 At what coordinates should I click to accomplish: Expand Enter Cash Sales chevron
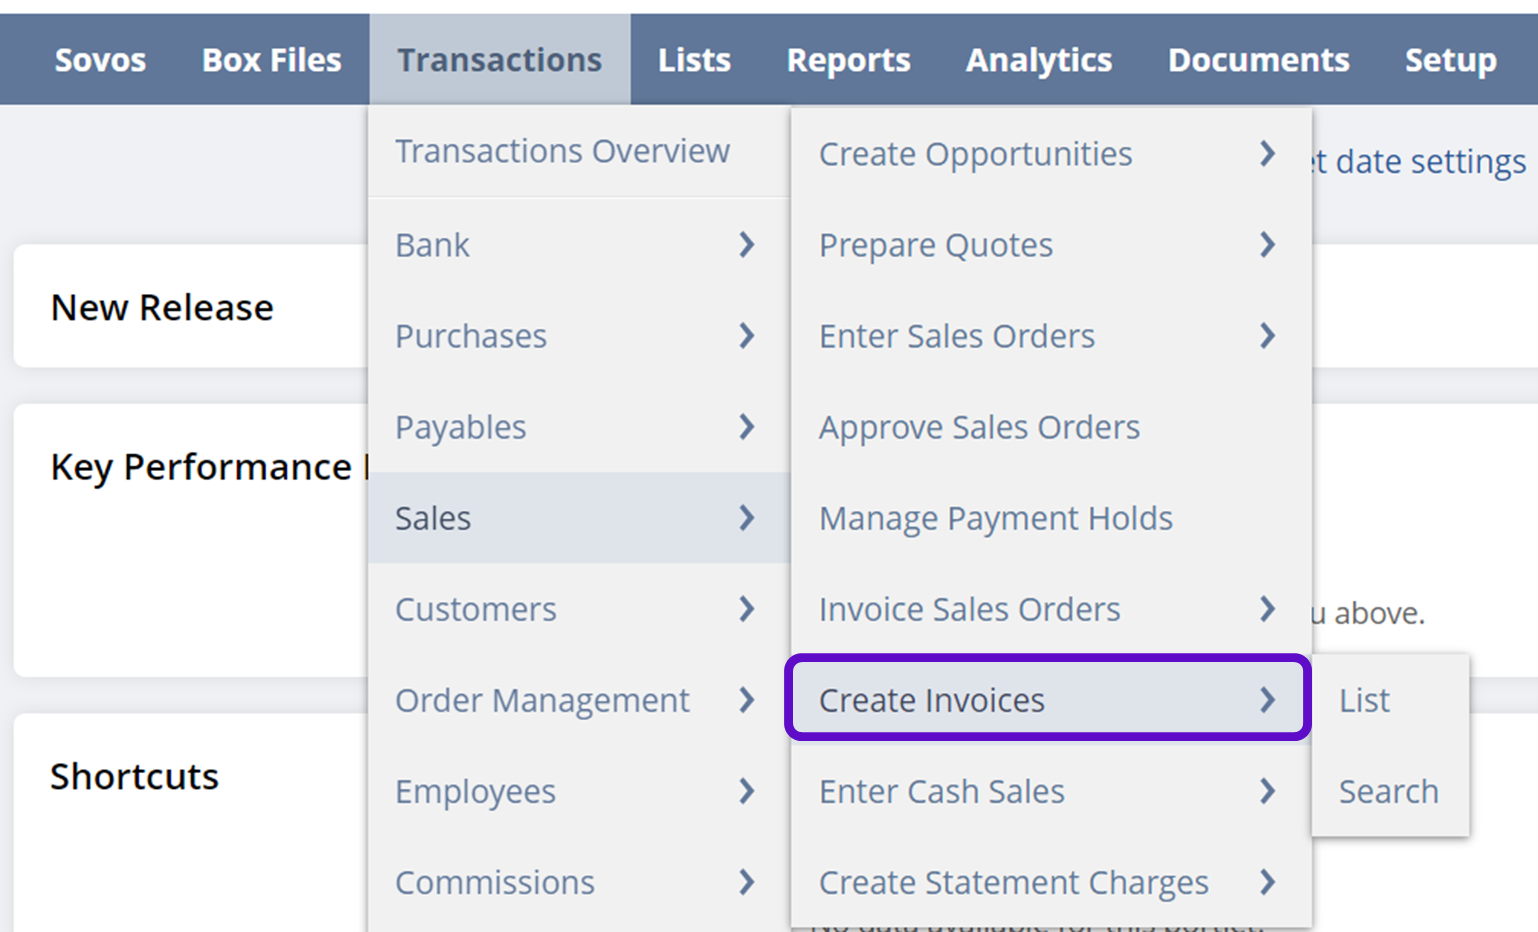click(x=1267, y=791)
